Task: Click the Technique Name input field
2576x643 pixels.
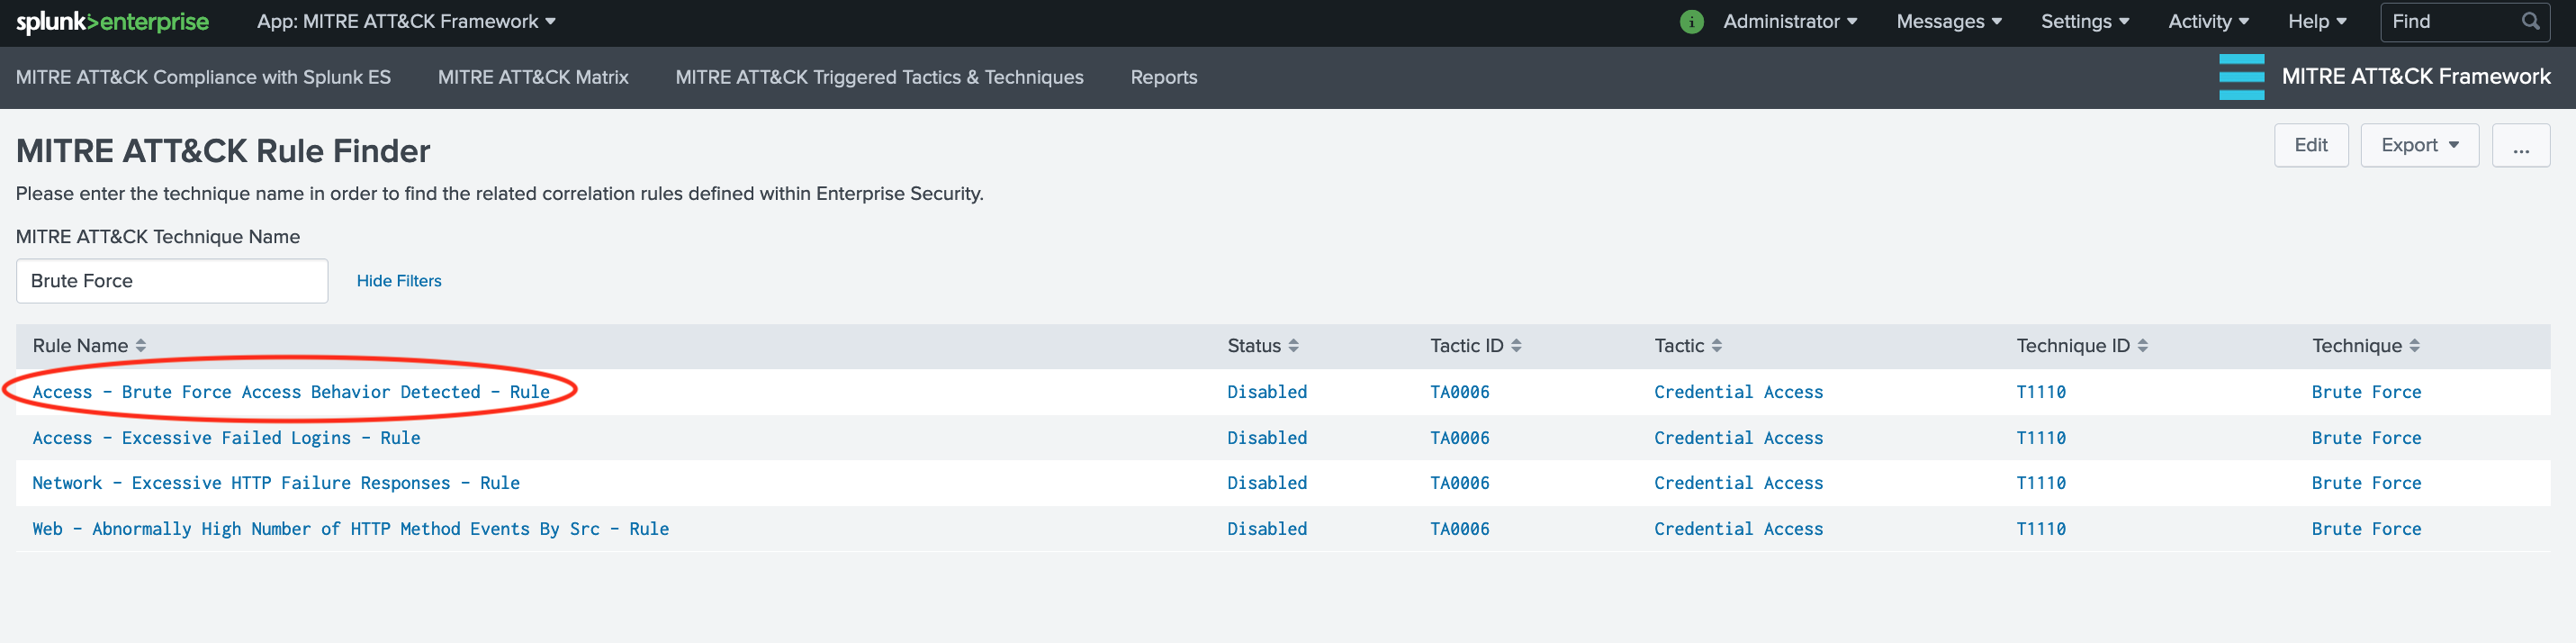Action: [172, 282]
